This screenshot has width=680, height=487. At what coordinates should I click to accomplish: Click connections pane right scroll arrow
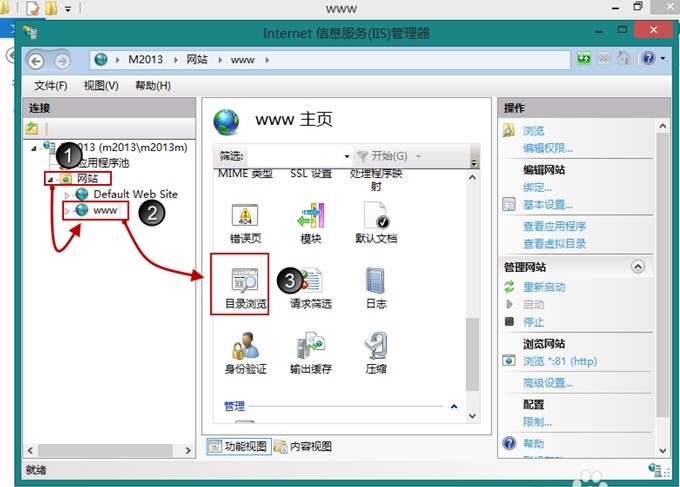[x=188, y=450]
